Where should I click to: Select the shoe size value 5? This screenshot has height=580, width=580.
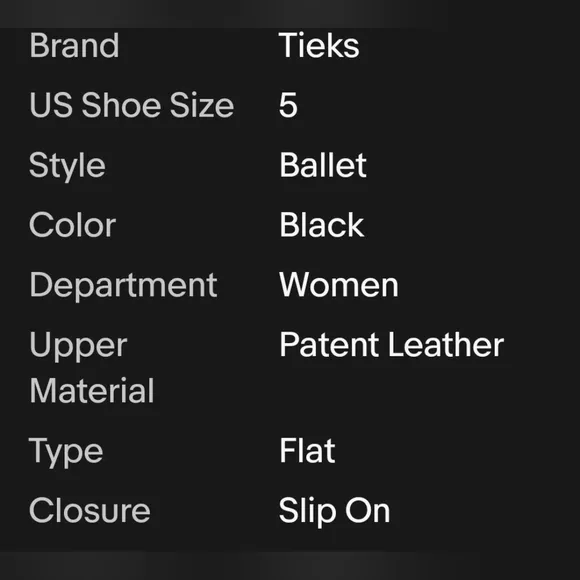tap(288, 105)
